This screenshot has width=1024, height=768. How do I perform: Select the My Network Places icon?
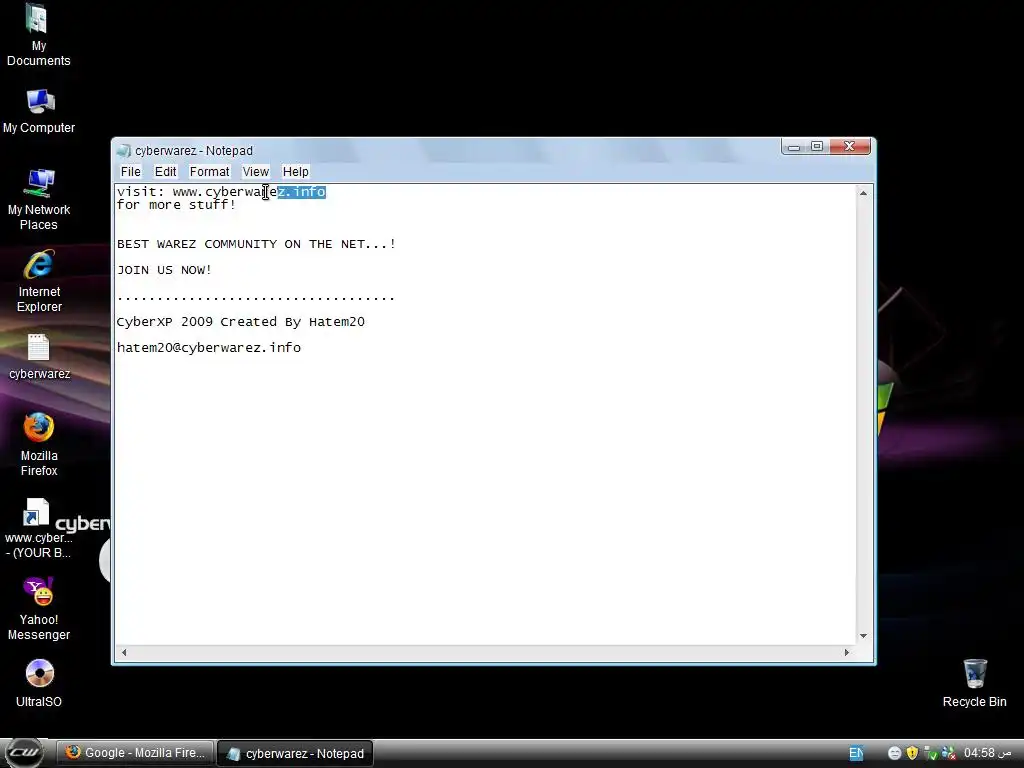click(x=39, y=200)
